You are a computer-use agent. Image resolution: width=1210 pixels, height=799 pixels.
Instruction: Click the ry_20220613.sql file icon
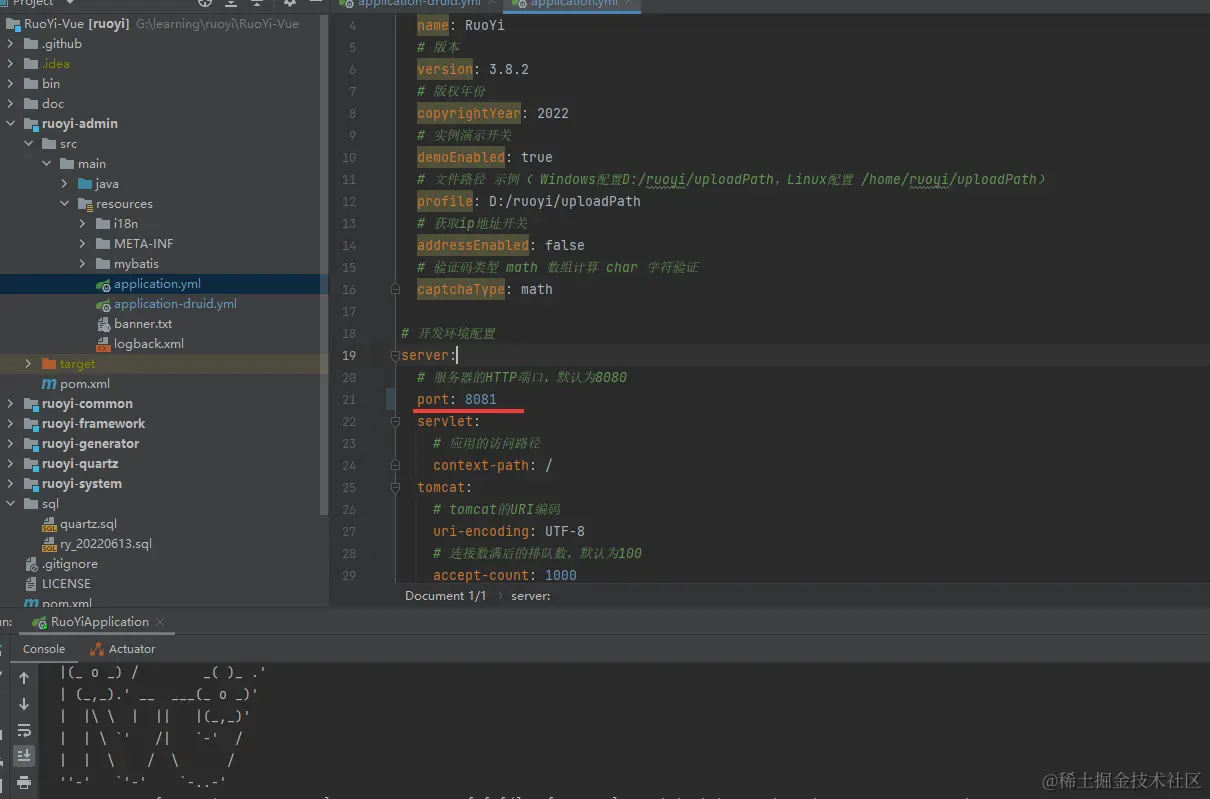coord(49,544)
